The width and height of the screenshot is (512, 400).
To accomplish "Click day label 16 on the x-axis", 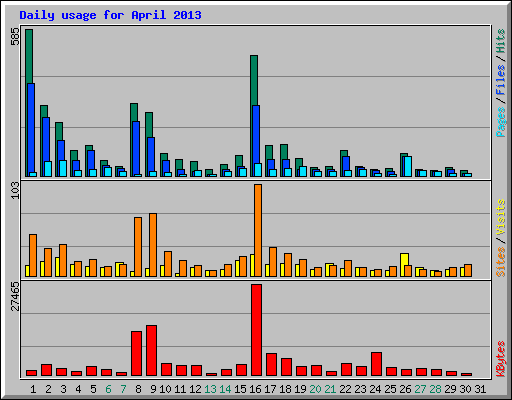I will pyautogui.click(x=255, y=389).
